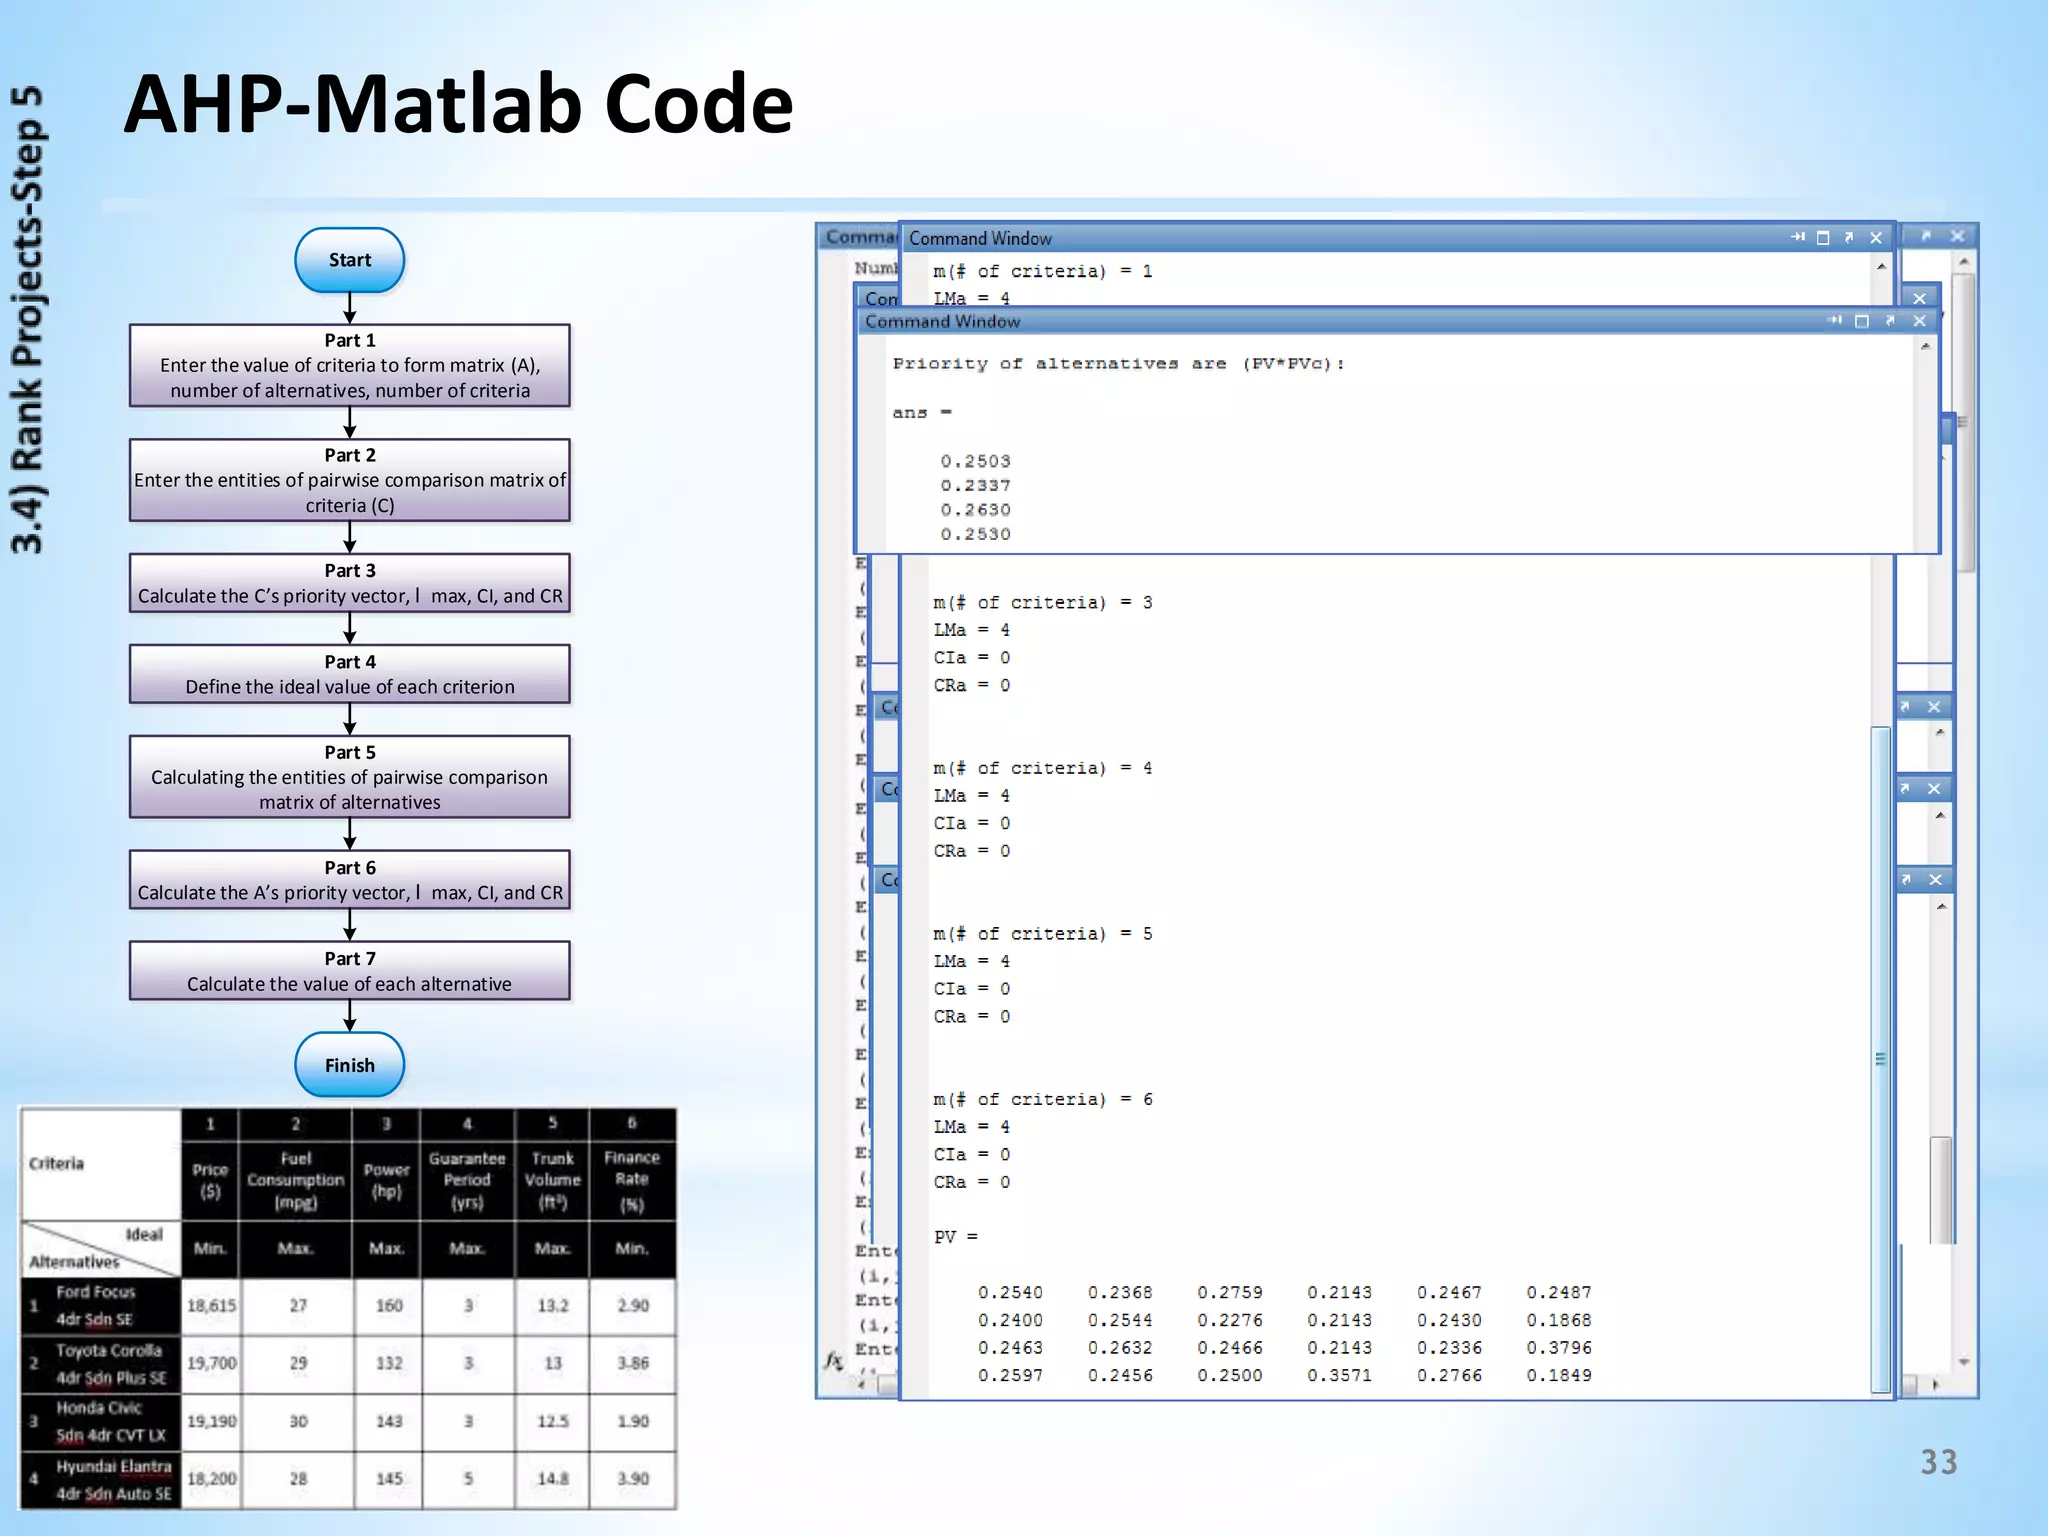Close the Priority of alternatives Command Window
The width and height of the screenshot is (2048, 1536).
pyautogui.click(x=1919, y=321)
